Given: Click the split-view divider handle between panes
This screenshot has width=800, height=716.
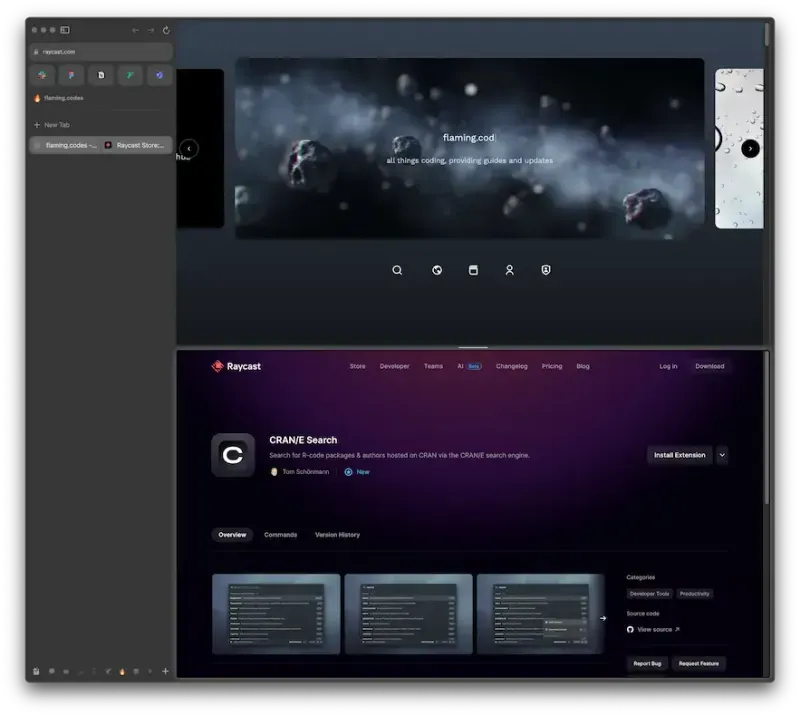Looking at the screenshot, I should 473,348.
